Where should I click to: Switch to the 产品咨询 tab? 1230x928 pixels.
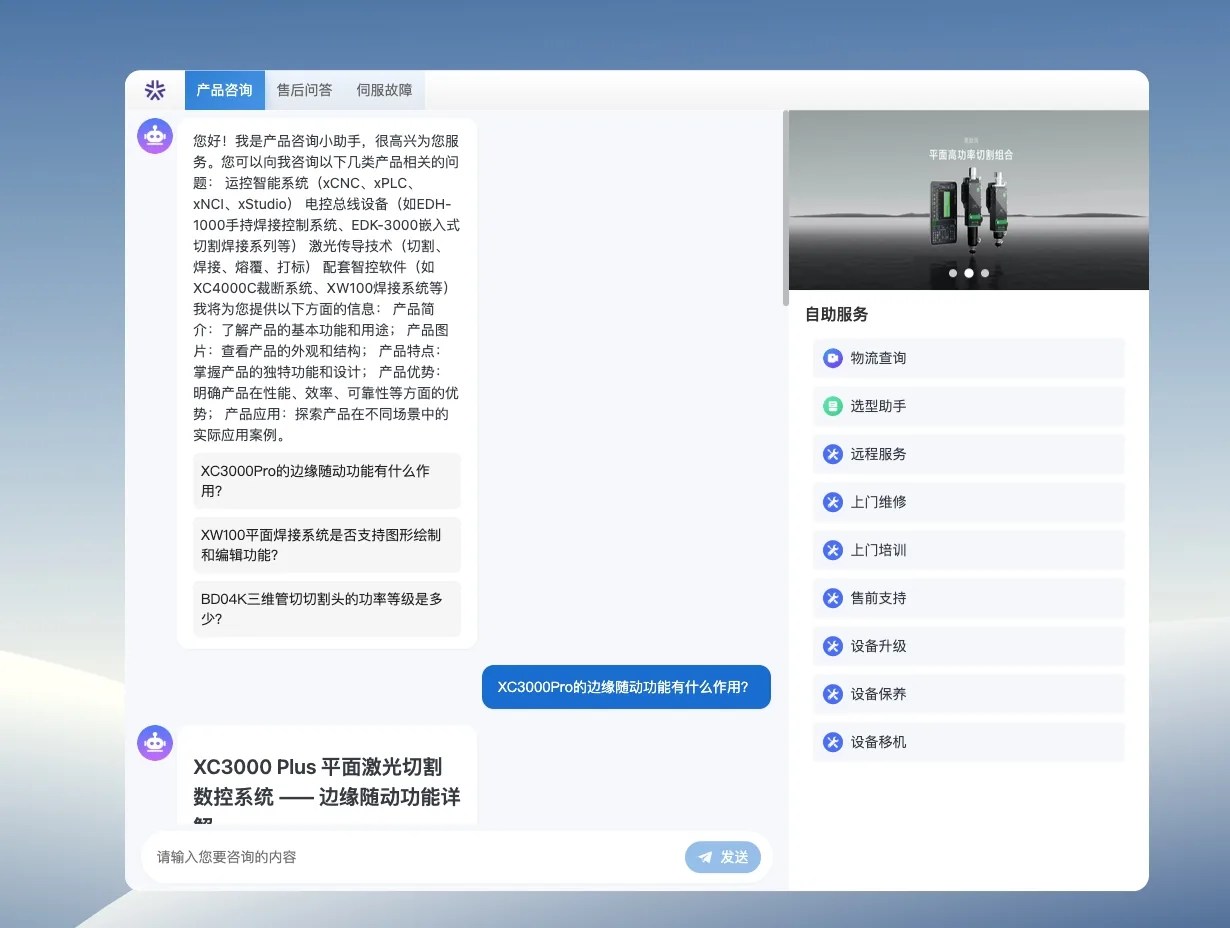[x=225, y=90]
